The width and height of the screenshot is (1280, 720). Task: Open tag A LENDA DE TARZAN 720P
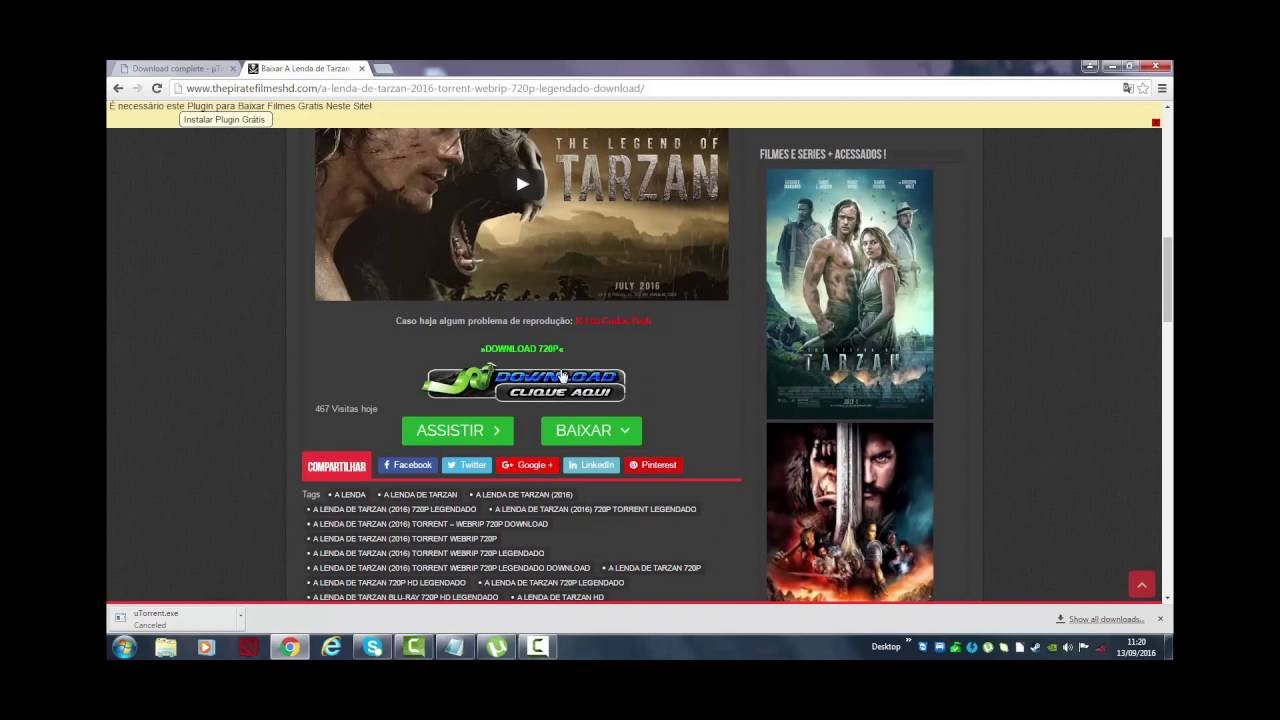tap(655, 568)
